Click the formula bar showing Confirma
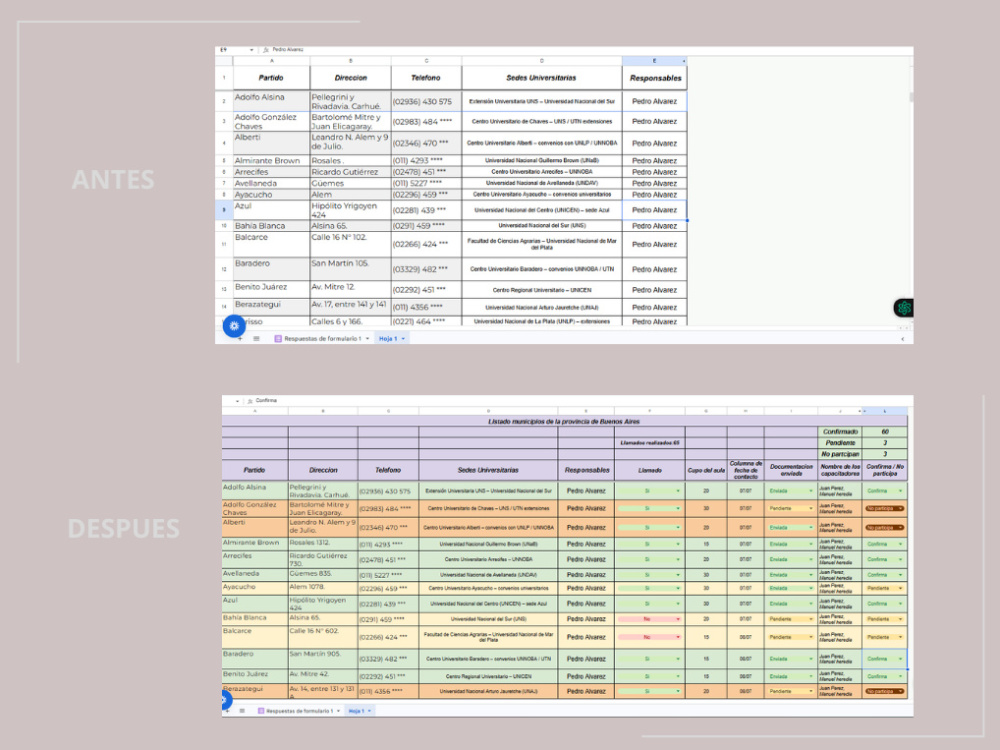Viewport: 1000px width, 750px height. [x=266, y=401]
